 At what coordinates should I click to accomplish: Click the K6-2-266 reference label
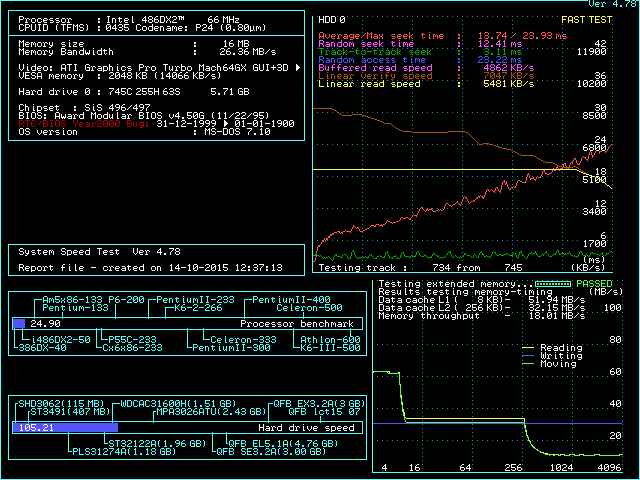pyautogui.click(x=198, y=308)
